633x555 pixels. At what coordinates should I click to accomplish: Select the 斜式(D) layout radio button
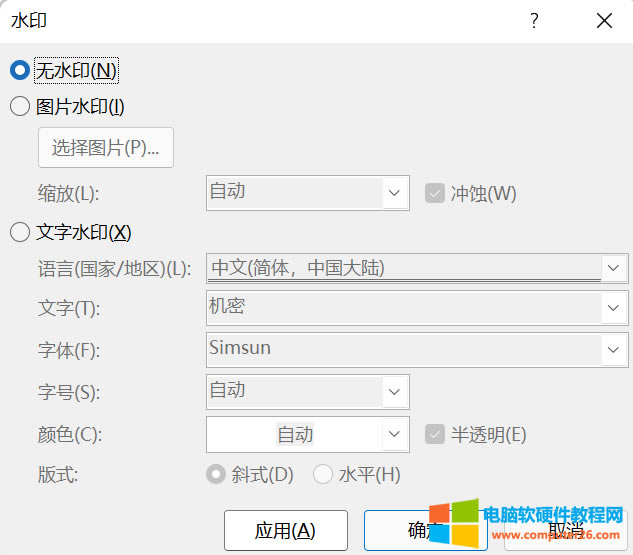(x=215, y=475)
